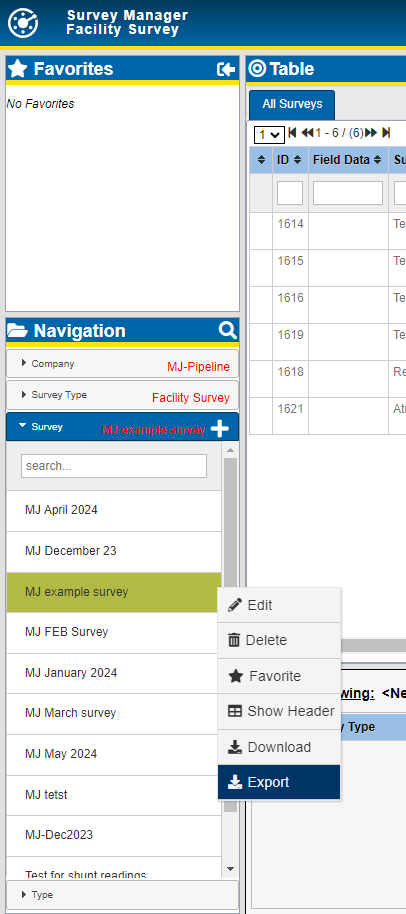Go to next page of table
The image size is (406, 914).
(x=370, y=133)
